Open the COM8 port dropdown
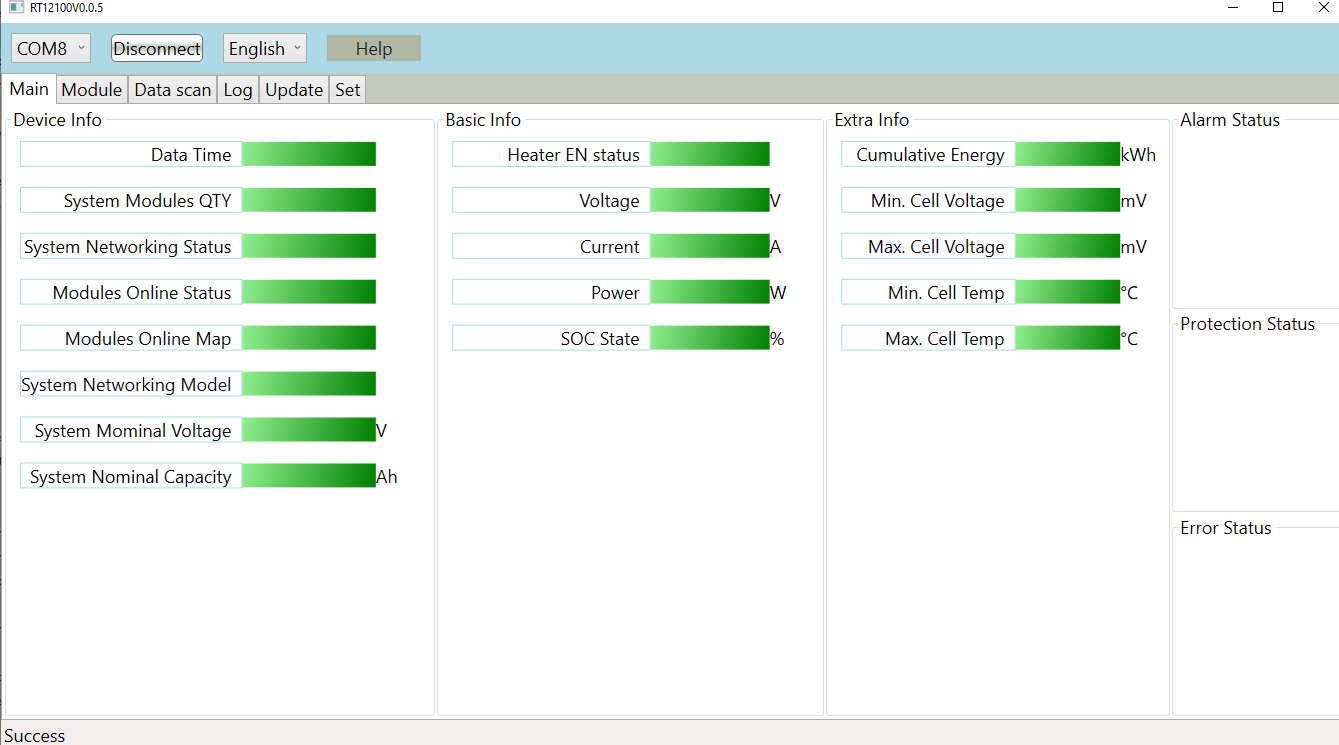Screen dimensions: 1339x745 [x=51, y=48]
